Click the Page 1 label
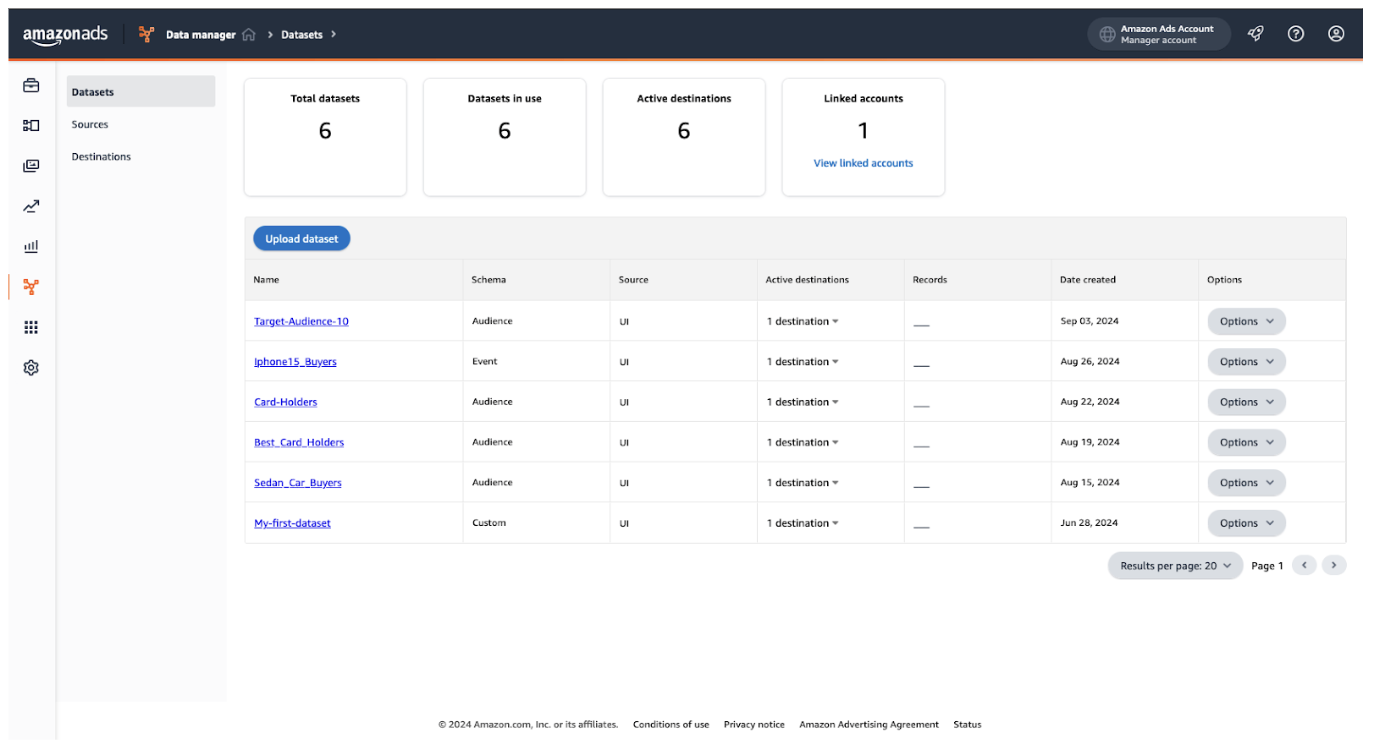Image resolution: width=1386 pixels, height=746 pixels. pyautogui.click(x=1267, y=566)
